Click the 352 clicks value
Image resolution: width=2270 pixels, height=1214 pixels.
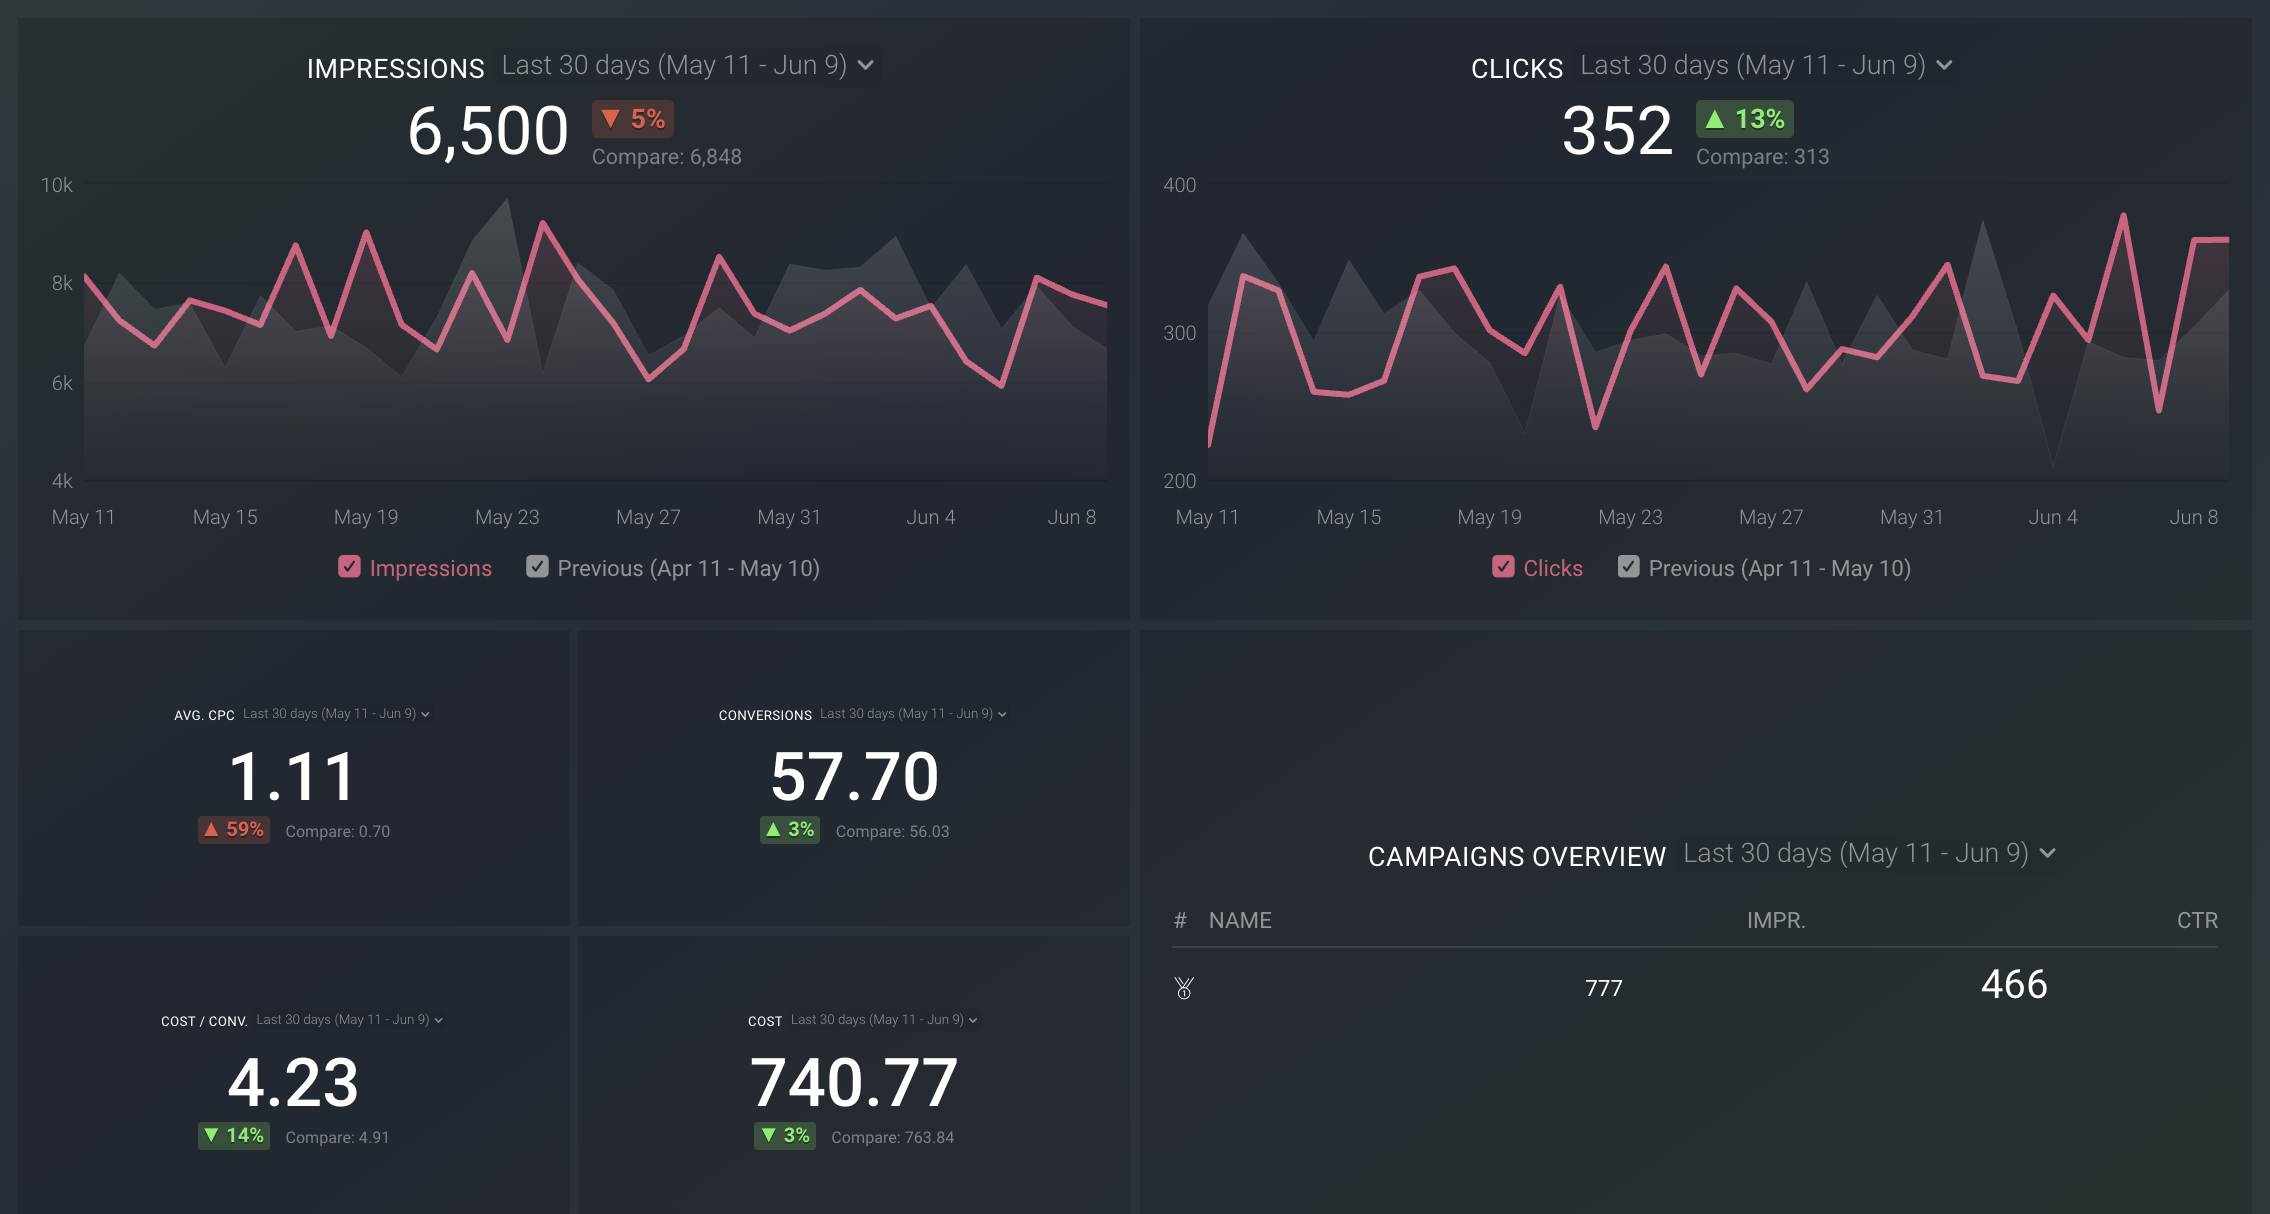click(1617, 131)
